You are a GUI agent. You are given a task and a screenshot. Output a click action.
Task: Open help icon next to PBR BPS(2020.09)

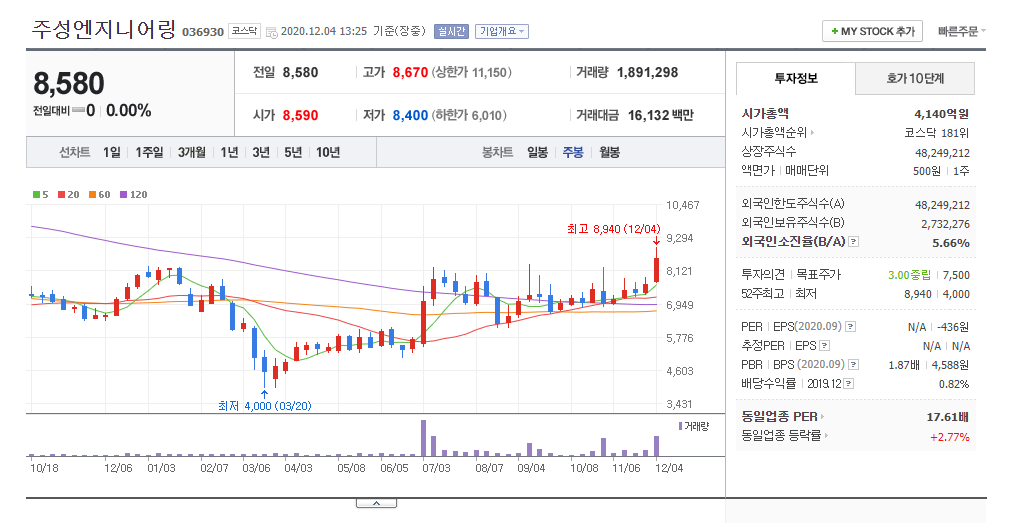pyautogui.click(x=853, y=365)
